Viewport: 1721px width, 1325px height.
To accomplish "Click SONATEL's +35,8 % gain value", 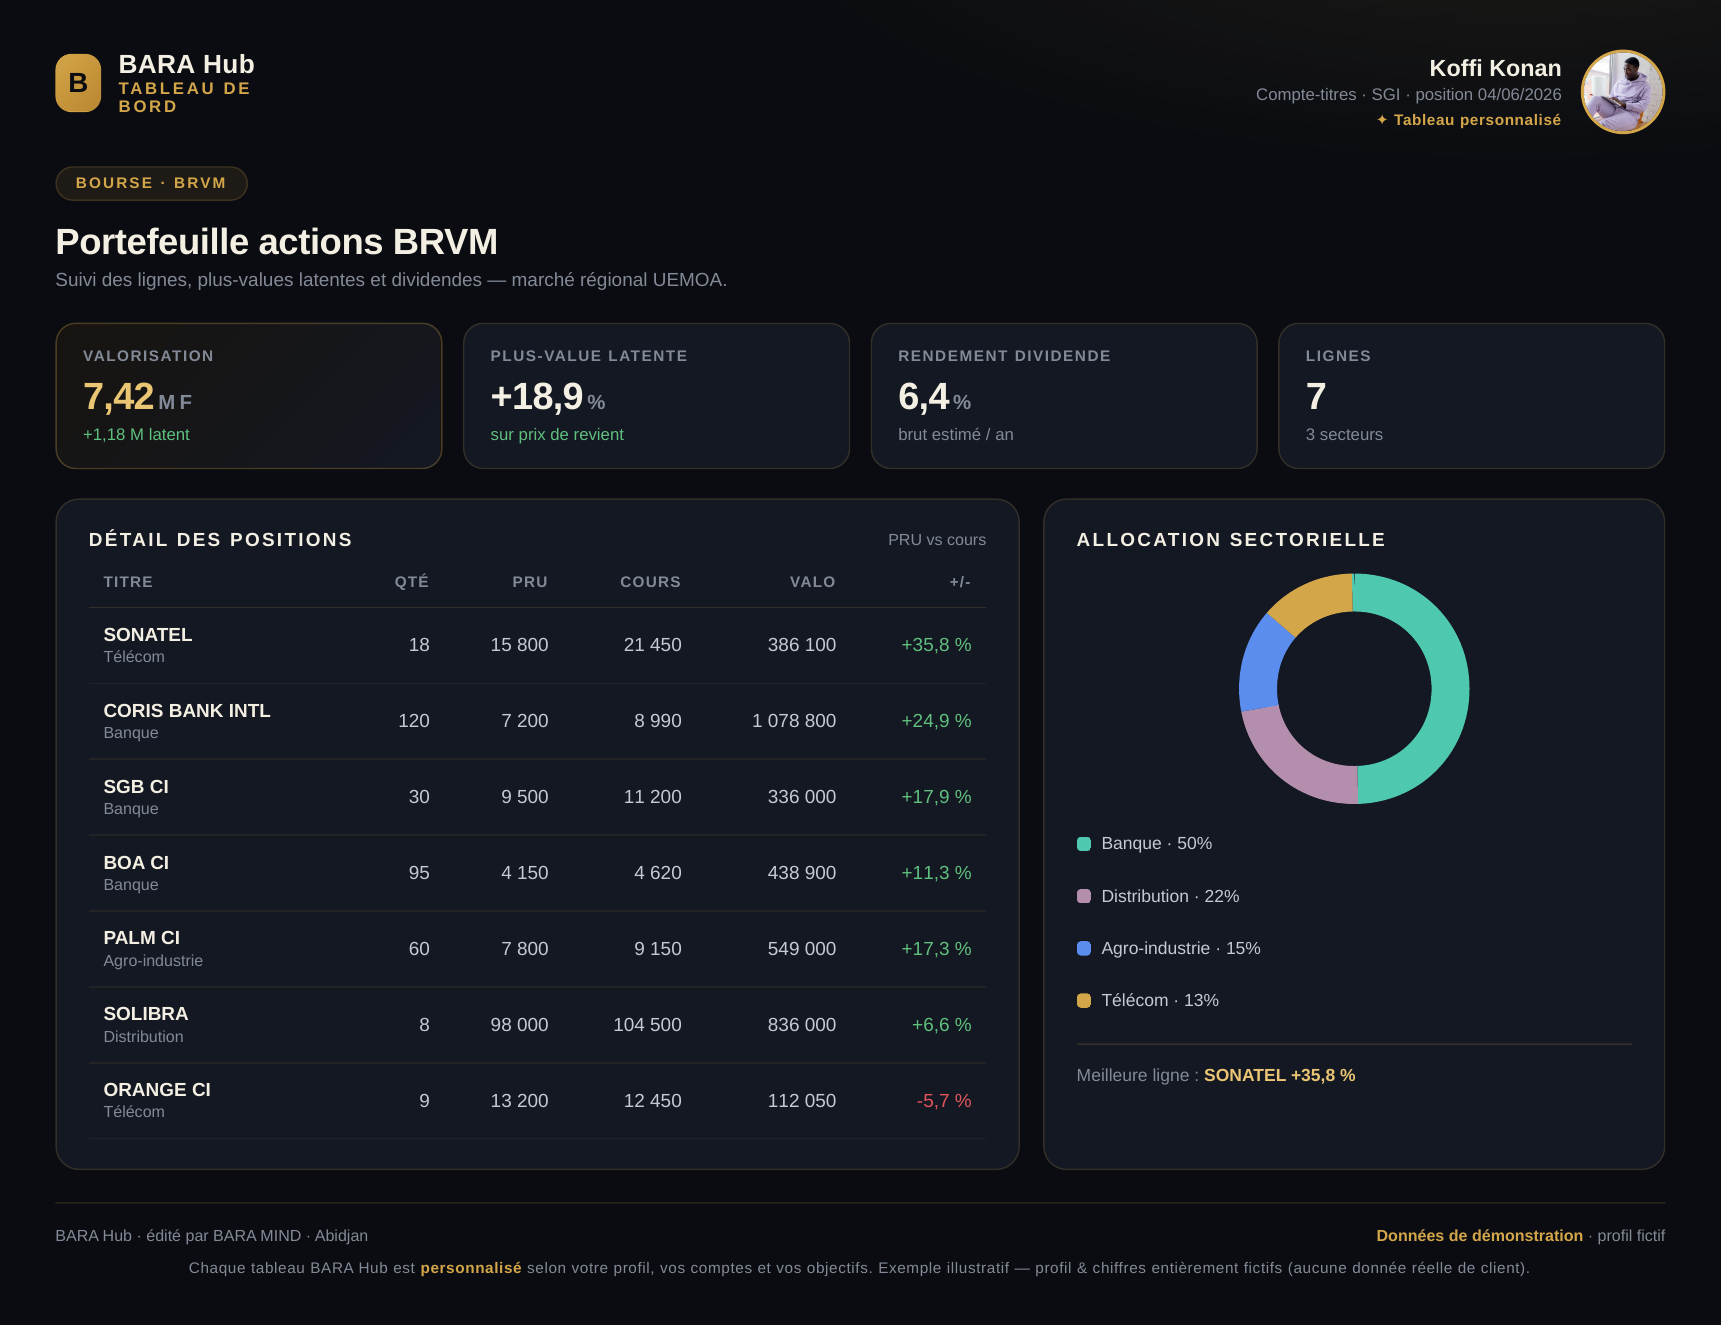I will [x=936, y=645].
